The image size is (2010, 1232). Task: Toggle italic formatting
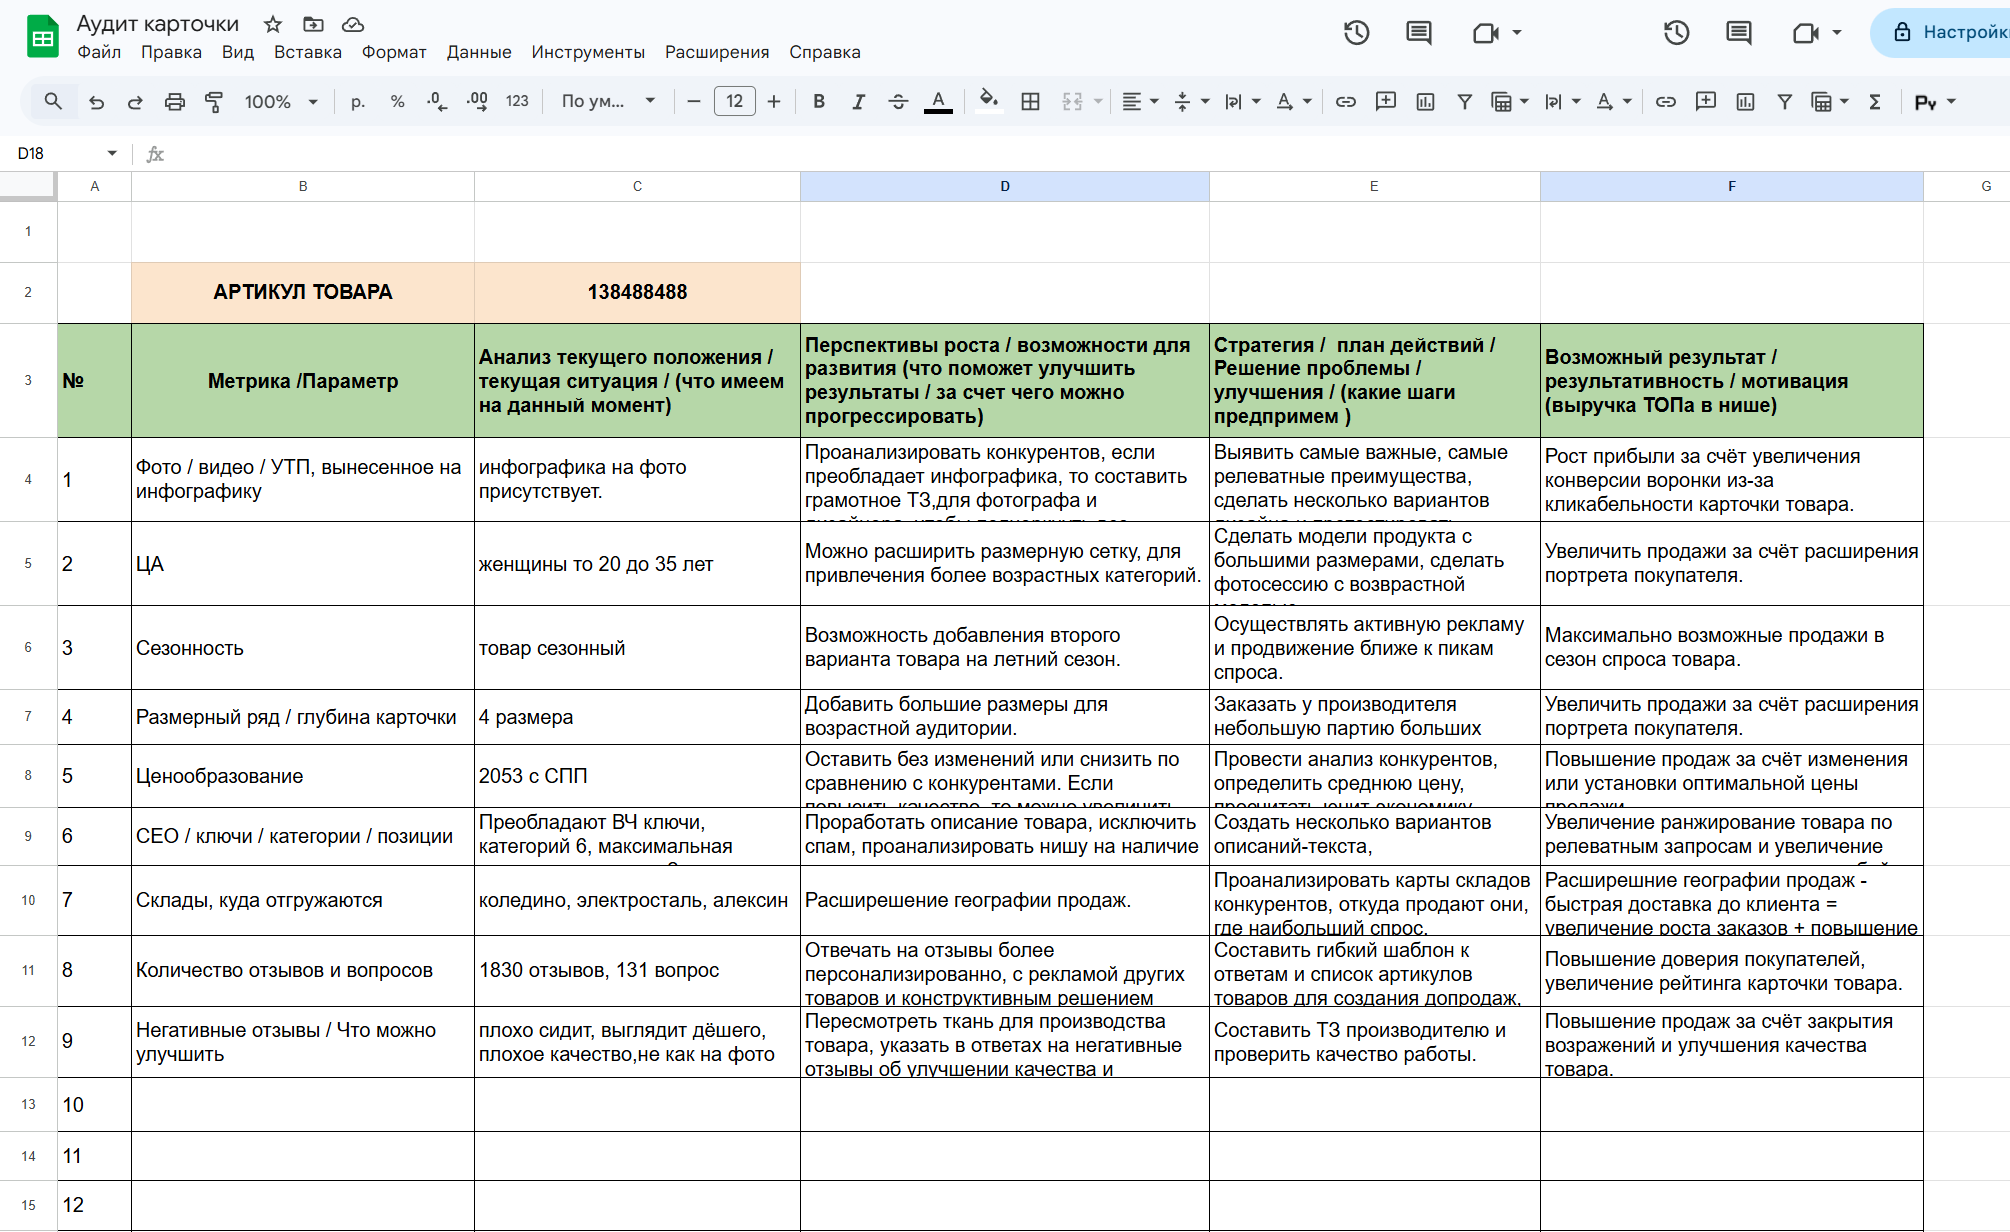point(858,101)
